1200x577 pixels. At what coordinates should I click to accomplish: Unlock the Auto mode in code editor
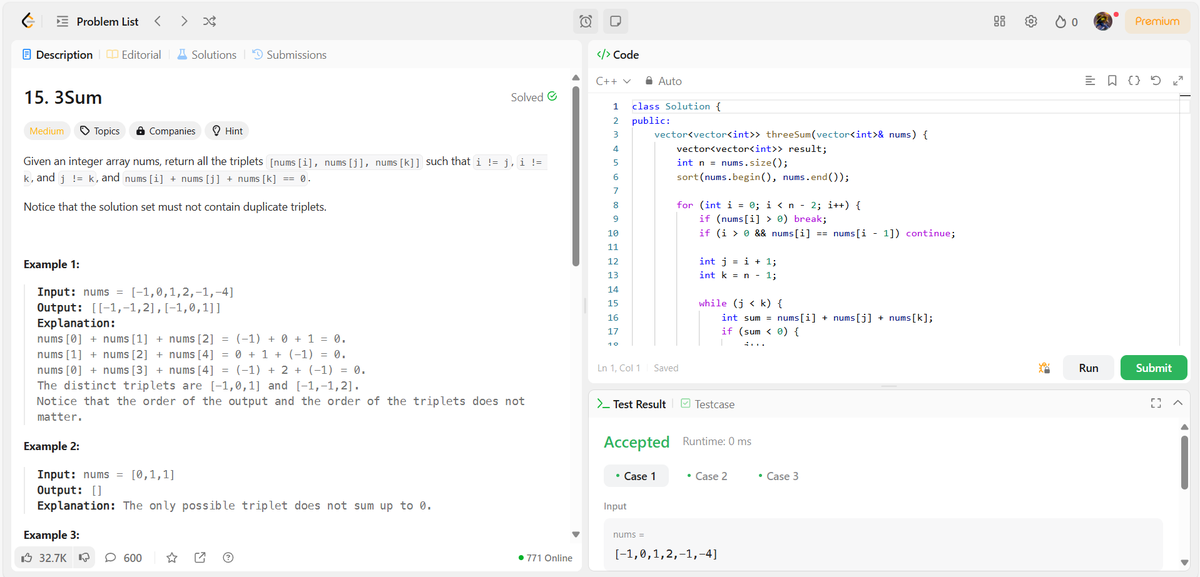648,80
